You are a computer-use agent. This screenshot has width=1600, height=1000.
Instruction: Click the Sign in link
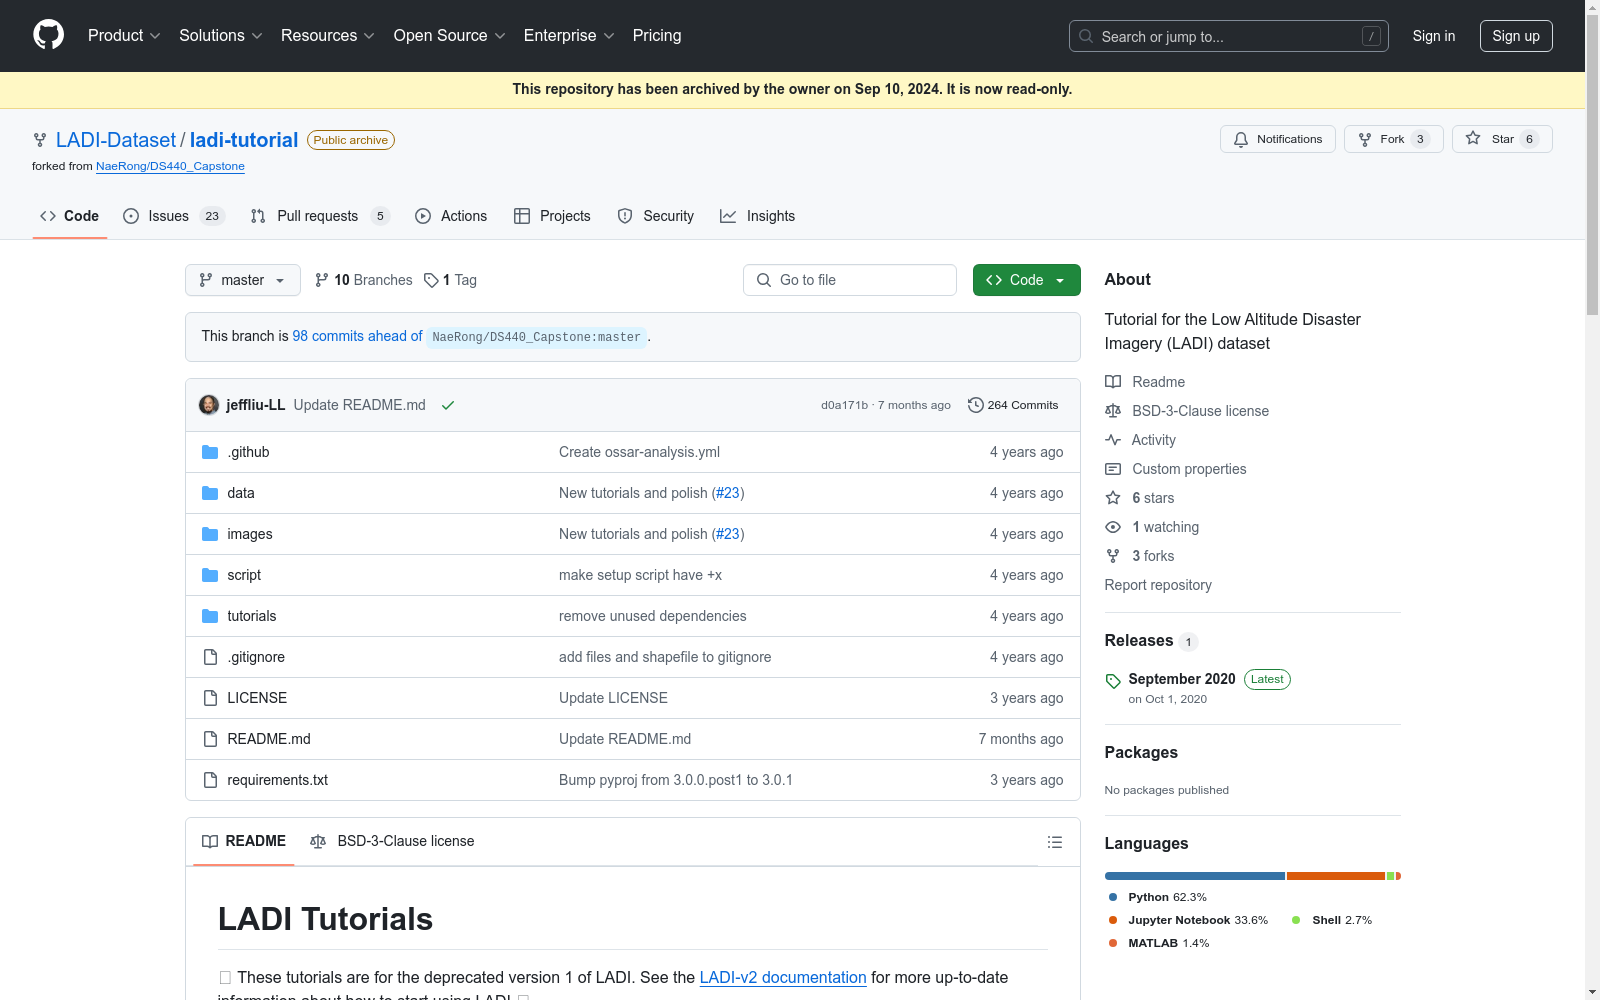click(1434, 36)
